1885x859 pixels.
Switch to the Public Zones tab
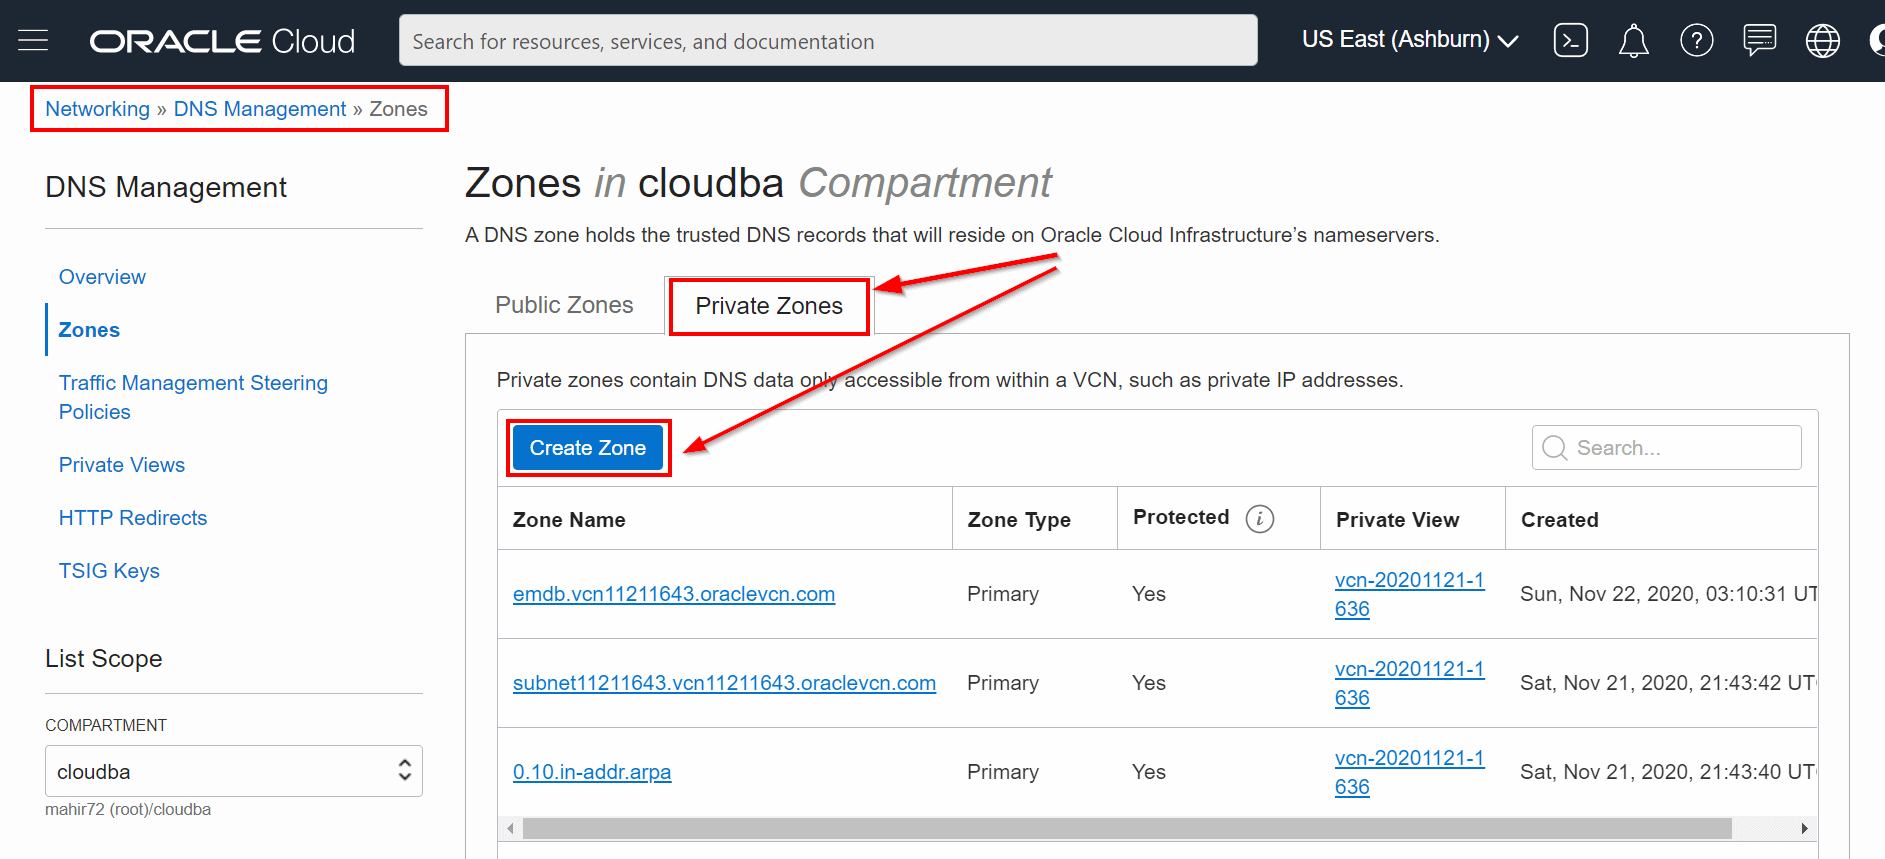[x=564, y=305]
